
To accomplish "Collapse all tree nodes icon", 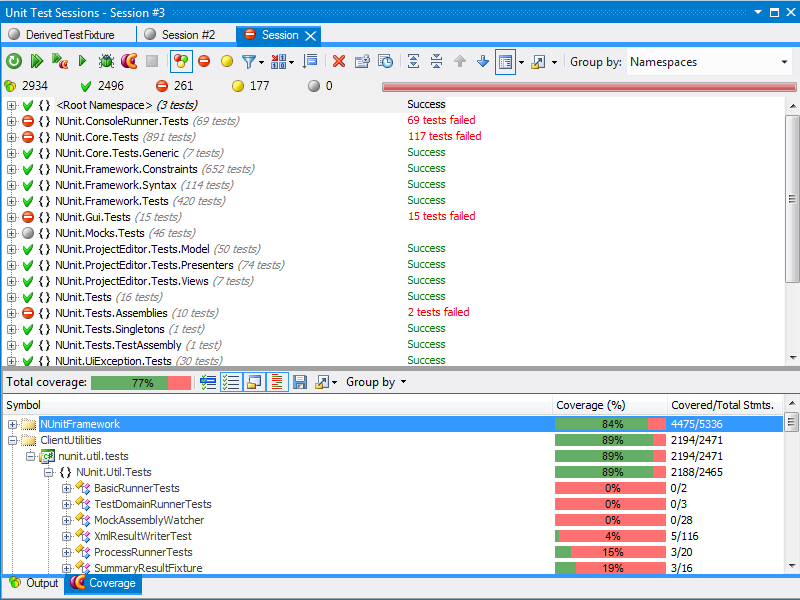I will pos(437,62).
